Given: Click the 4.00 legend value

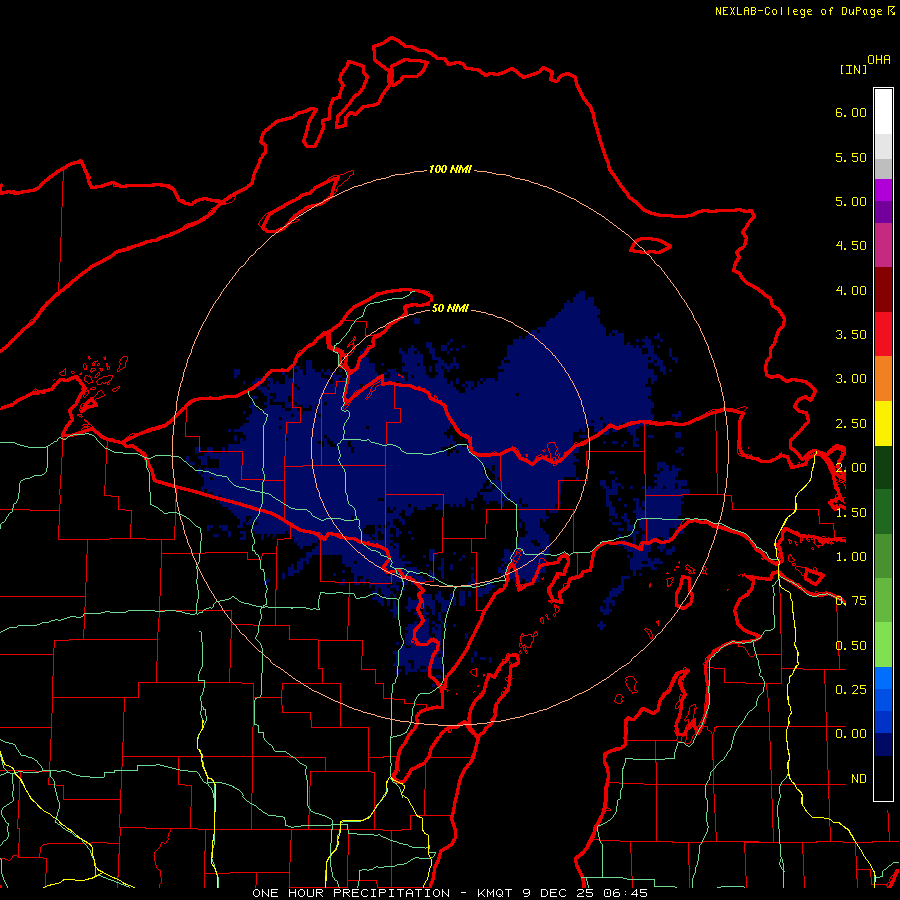Looking at the screenshot, I should point(851,290).
